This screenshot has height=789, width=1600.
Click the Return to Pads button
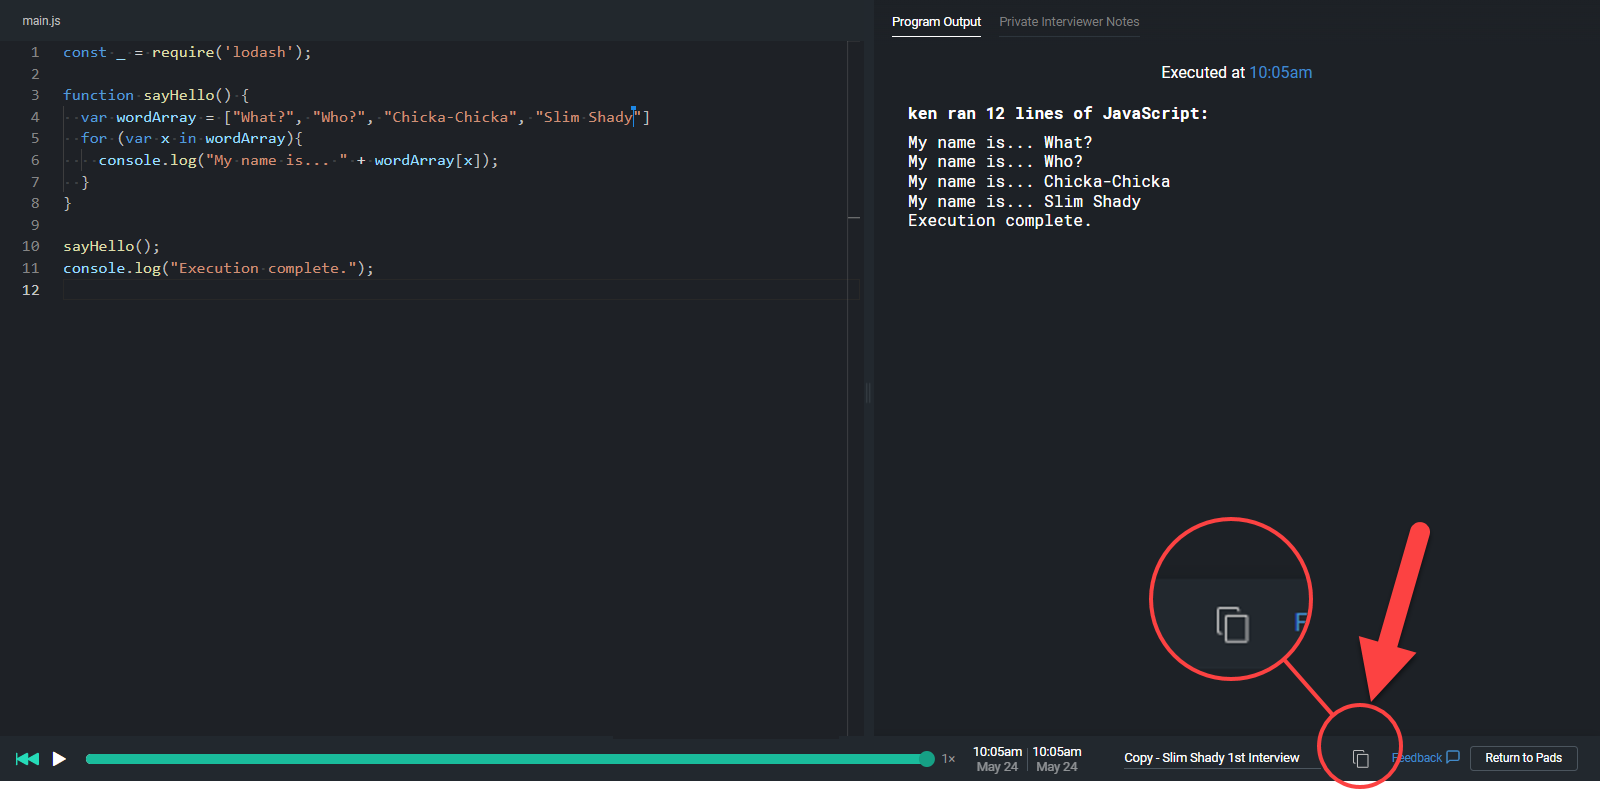coord(1523,758)
